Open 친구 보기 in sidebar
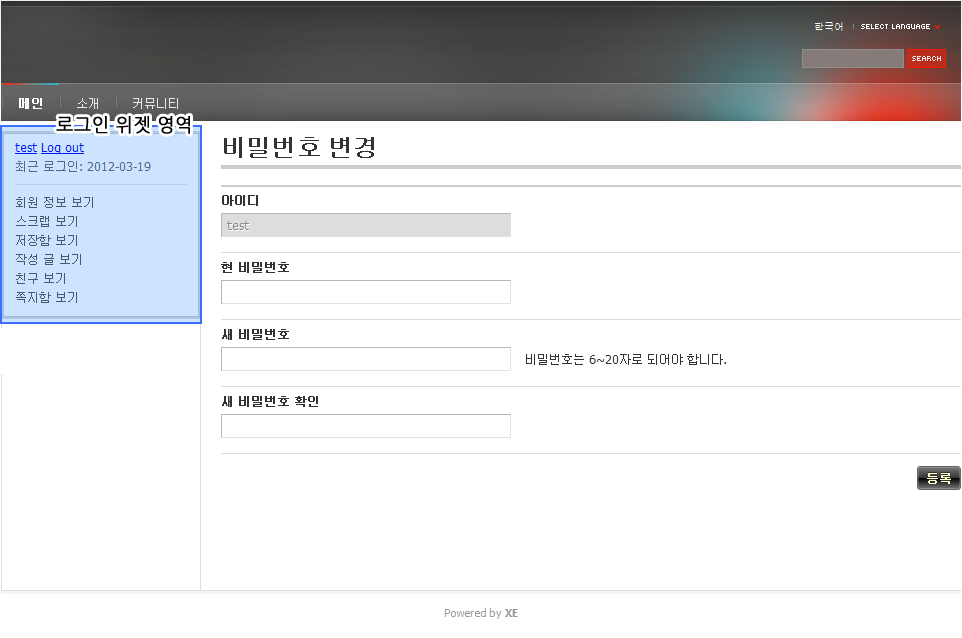The image size is (962, 638). pyautogui.click(x=41, y=278)
